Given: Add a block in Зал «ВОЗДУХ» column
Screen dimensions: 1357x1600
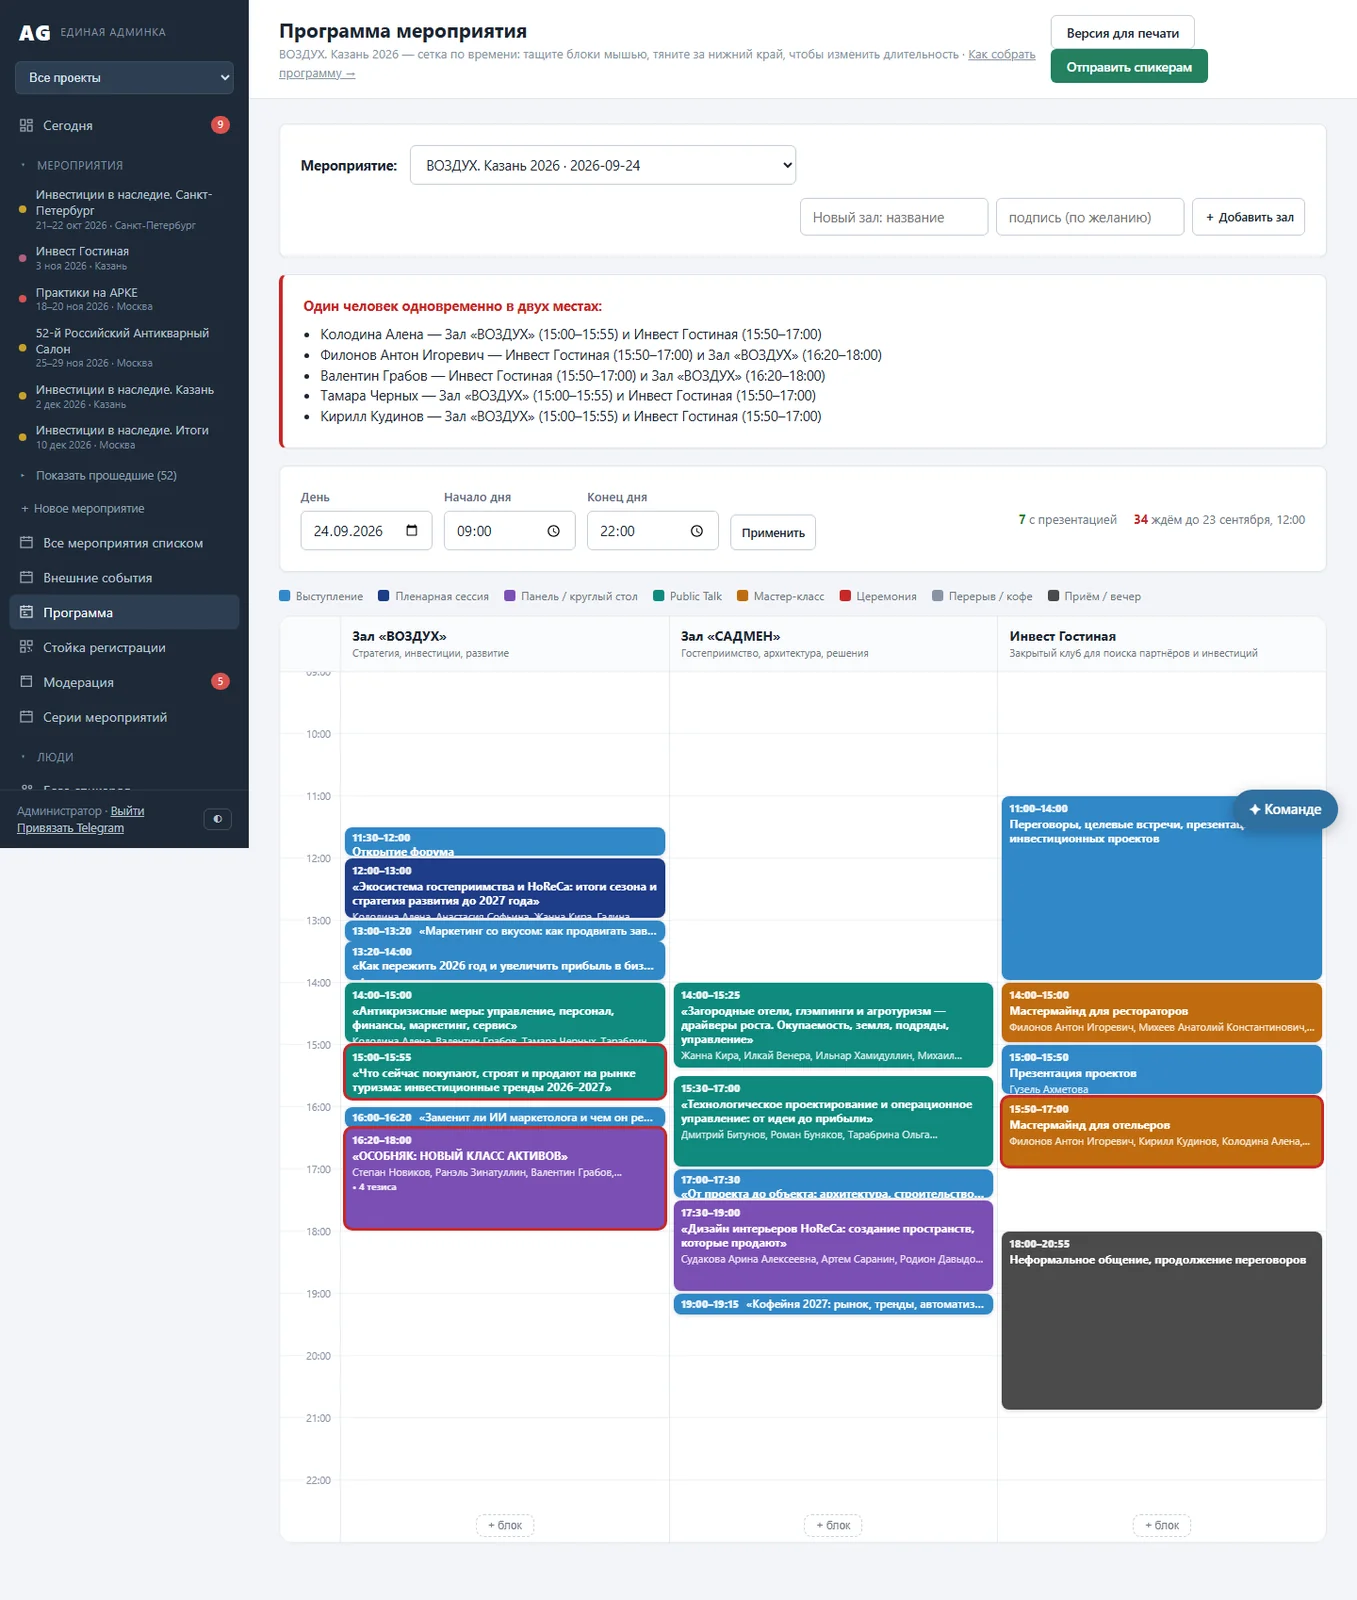Looking at the screenshot, I should [x=505, y=1525].
